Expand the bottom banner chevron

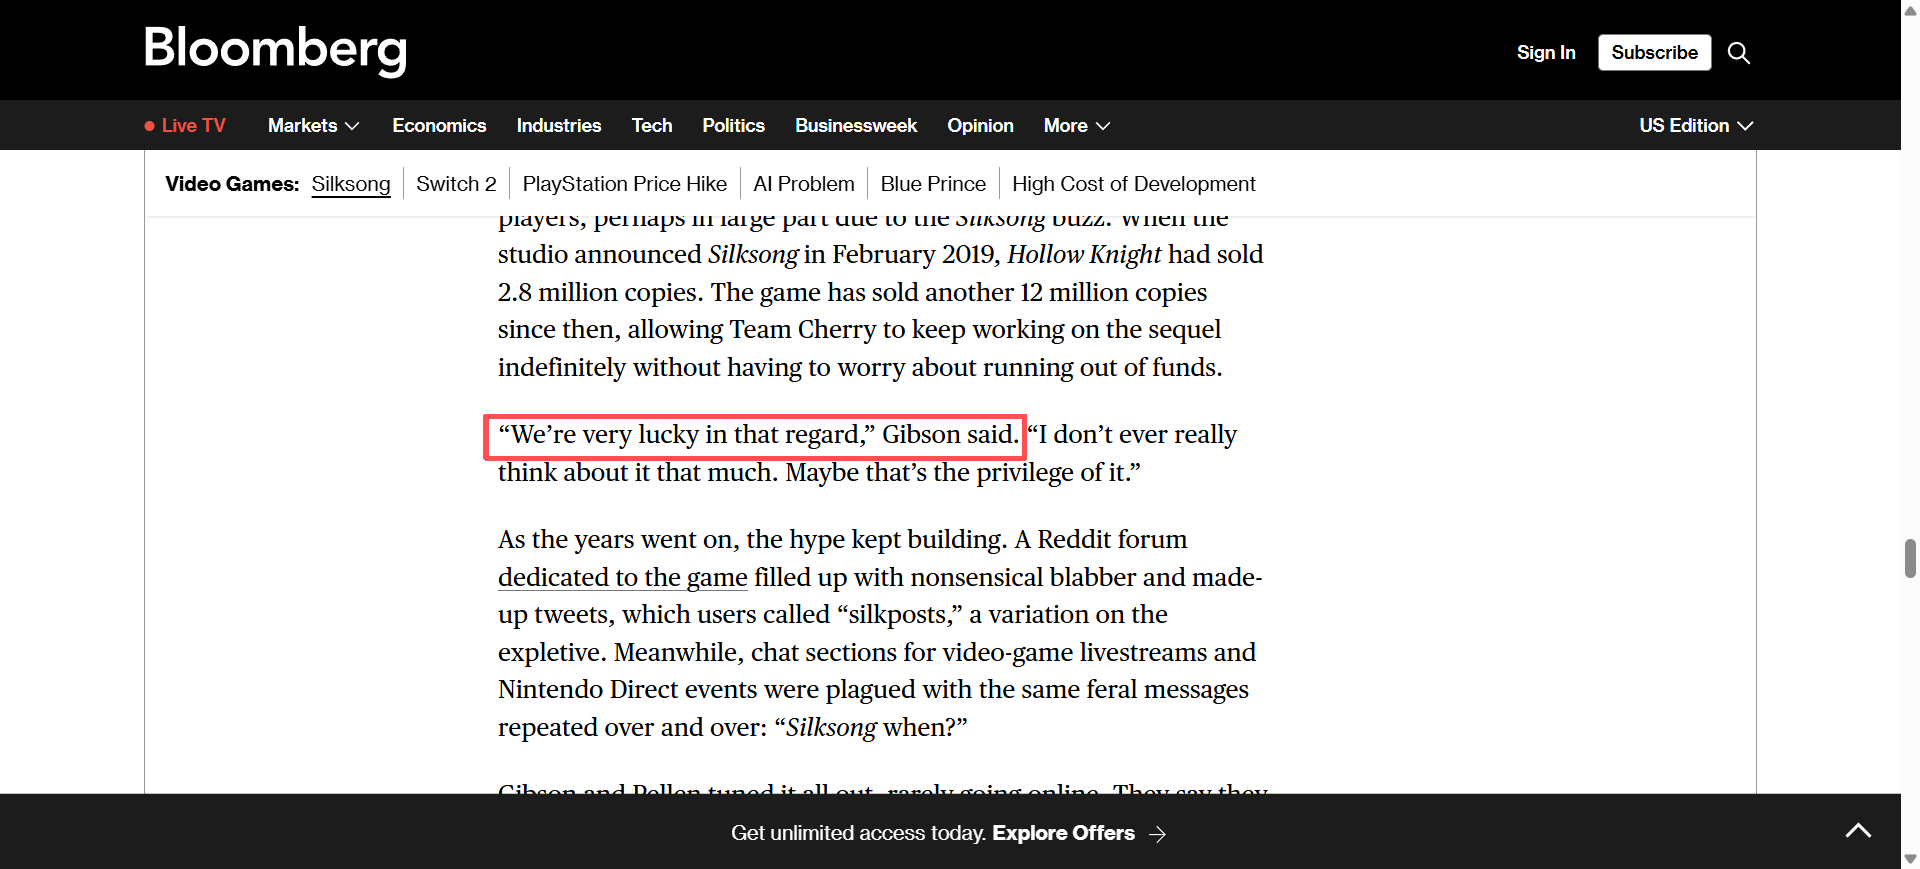1858,830
